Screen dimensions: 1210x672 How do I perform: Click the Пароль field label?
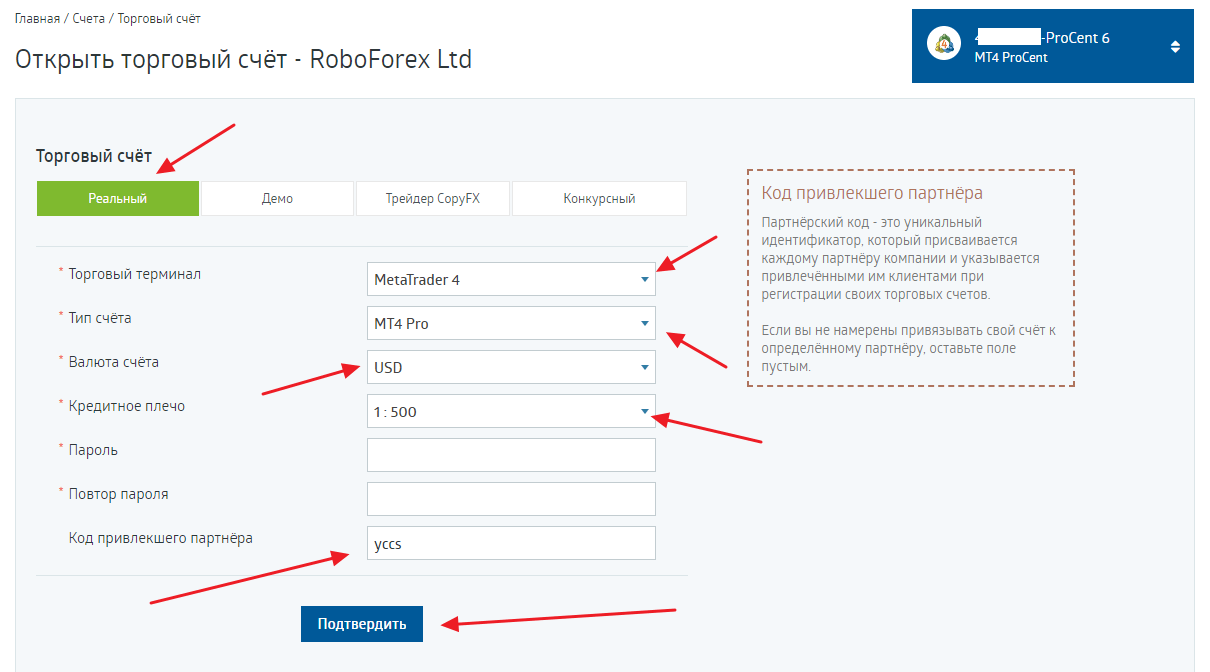(x=93, y=450)
